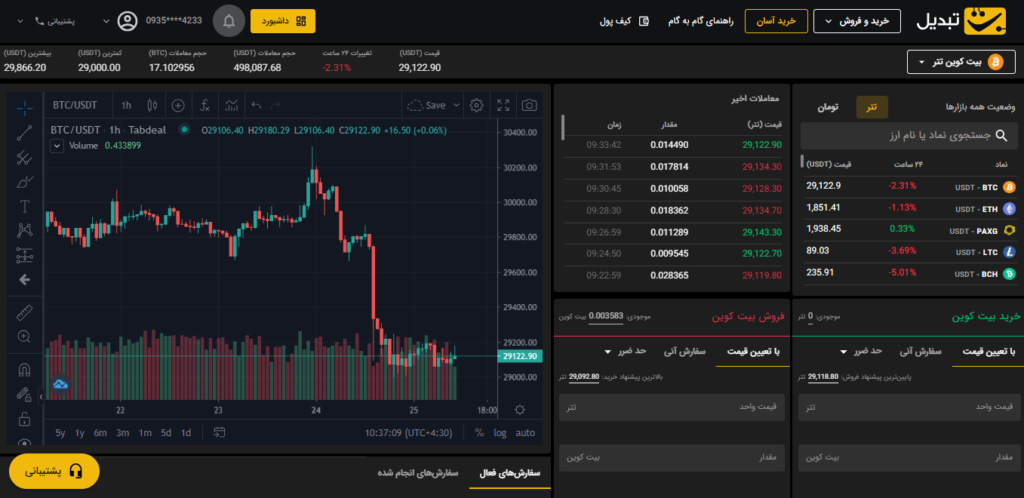Open the step-by-step guide link

click(x=701, y=21)
